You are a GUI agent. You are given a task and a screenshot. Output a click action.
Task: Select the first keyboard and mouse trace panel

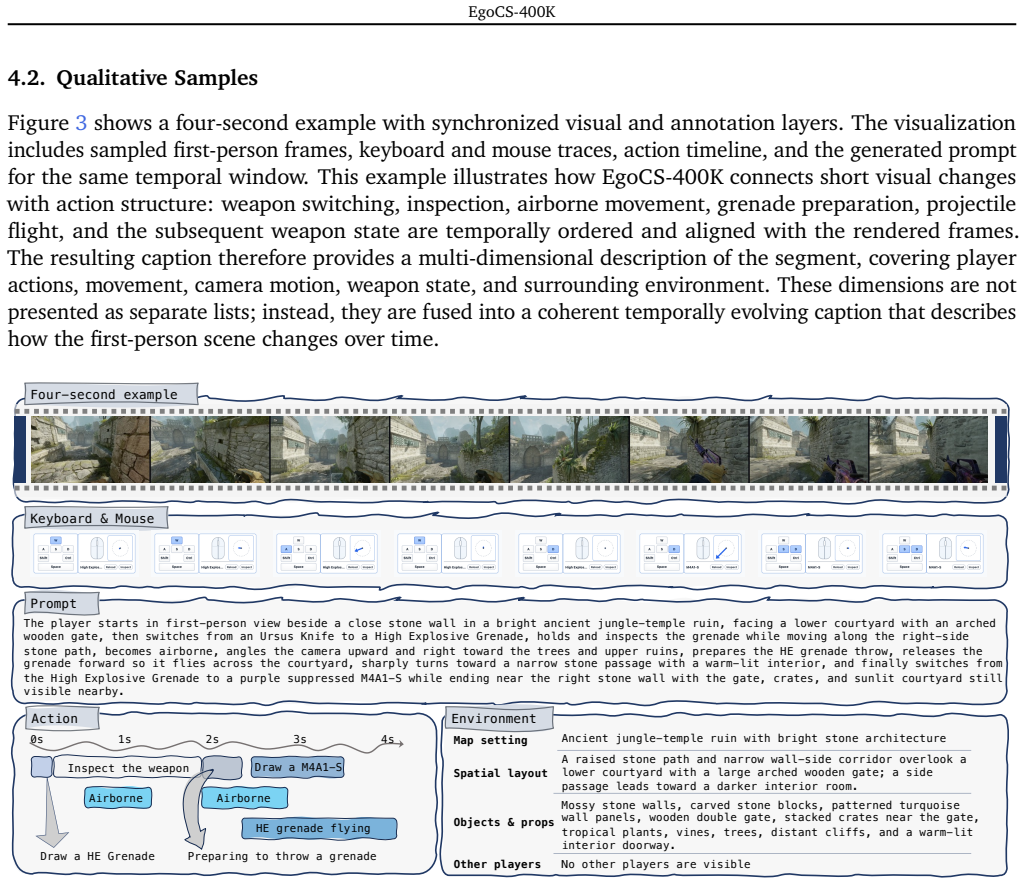pyautogui.click(x=84, y=553)
